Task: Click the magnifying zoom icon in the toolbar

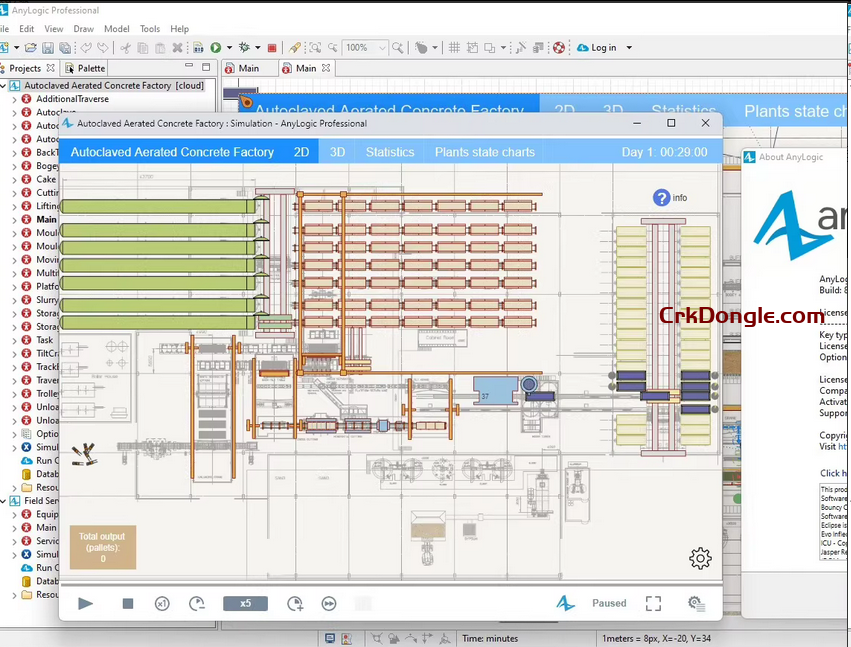Action: click(x=397, y=47)
